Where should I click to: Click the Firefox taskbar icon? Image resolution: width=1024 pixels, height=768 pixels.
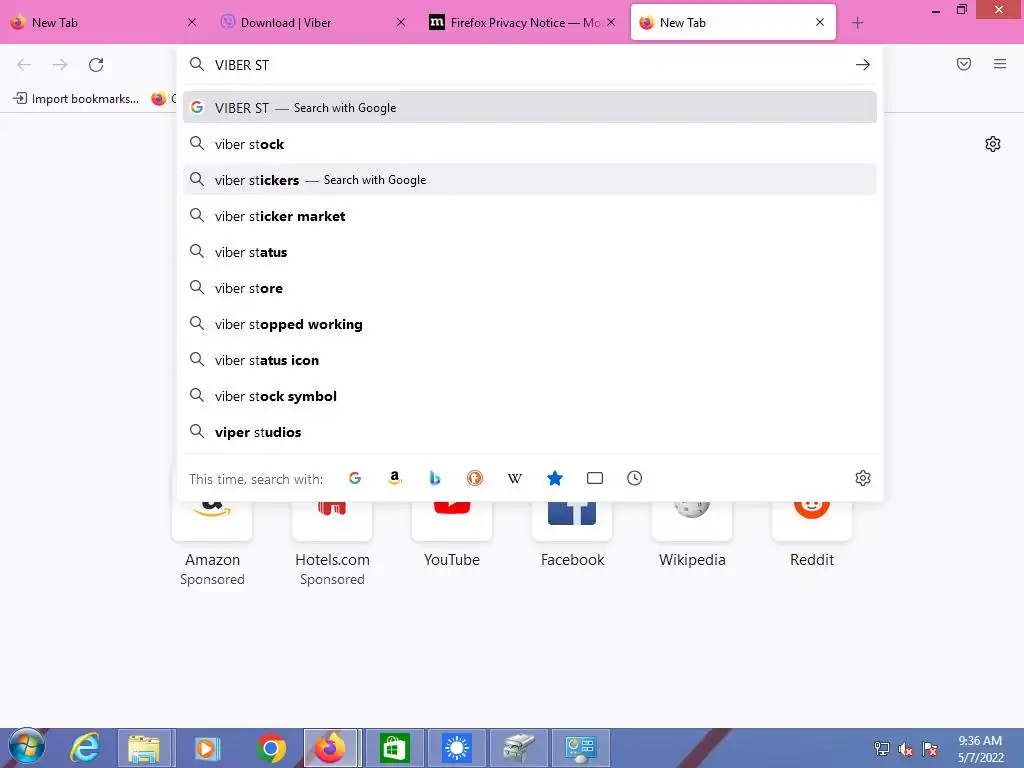click(x=330, y=748)
